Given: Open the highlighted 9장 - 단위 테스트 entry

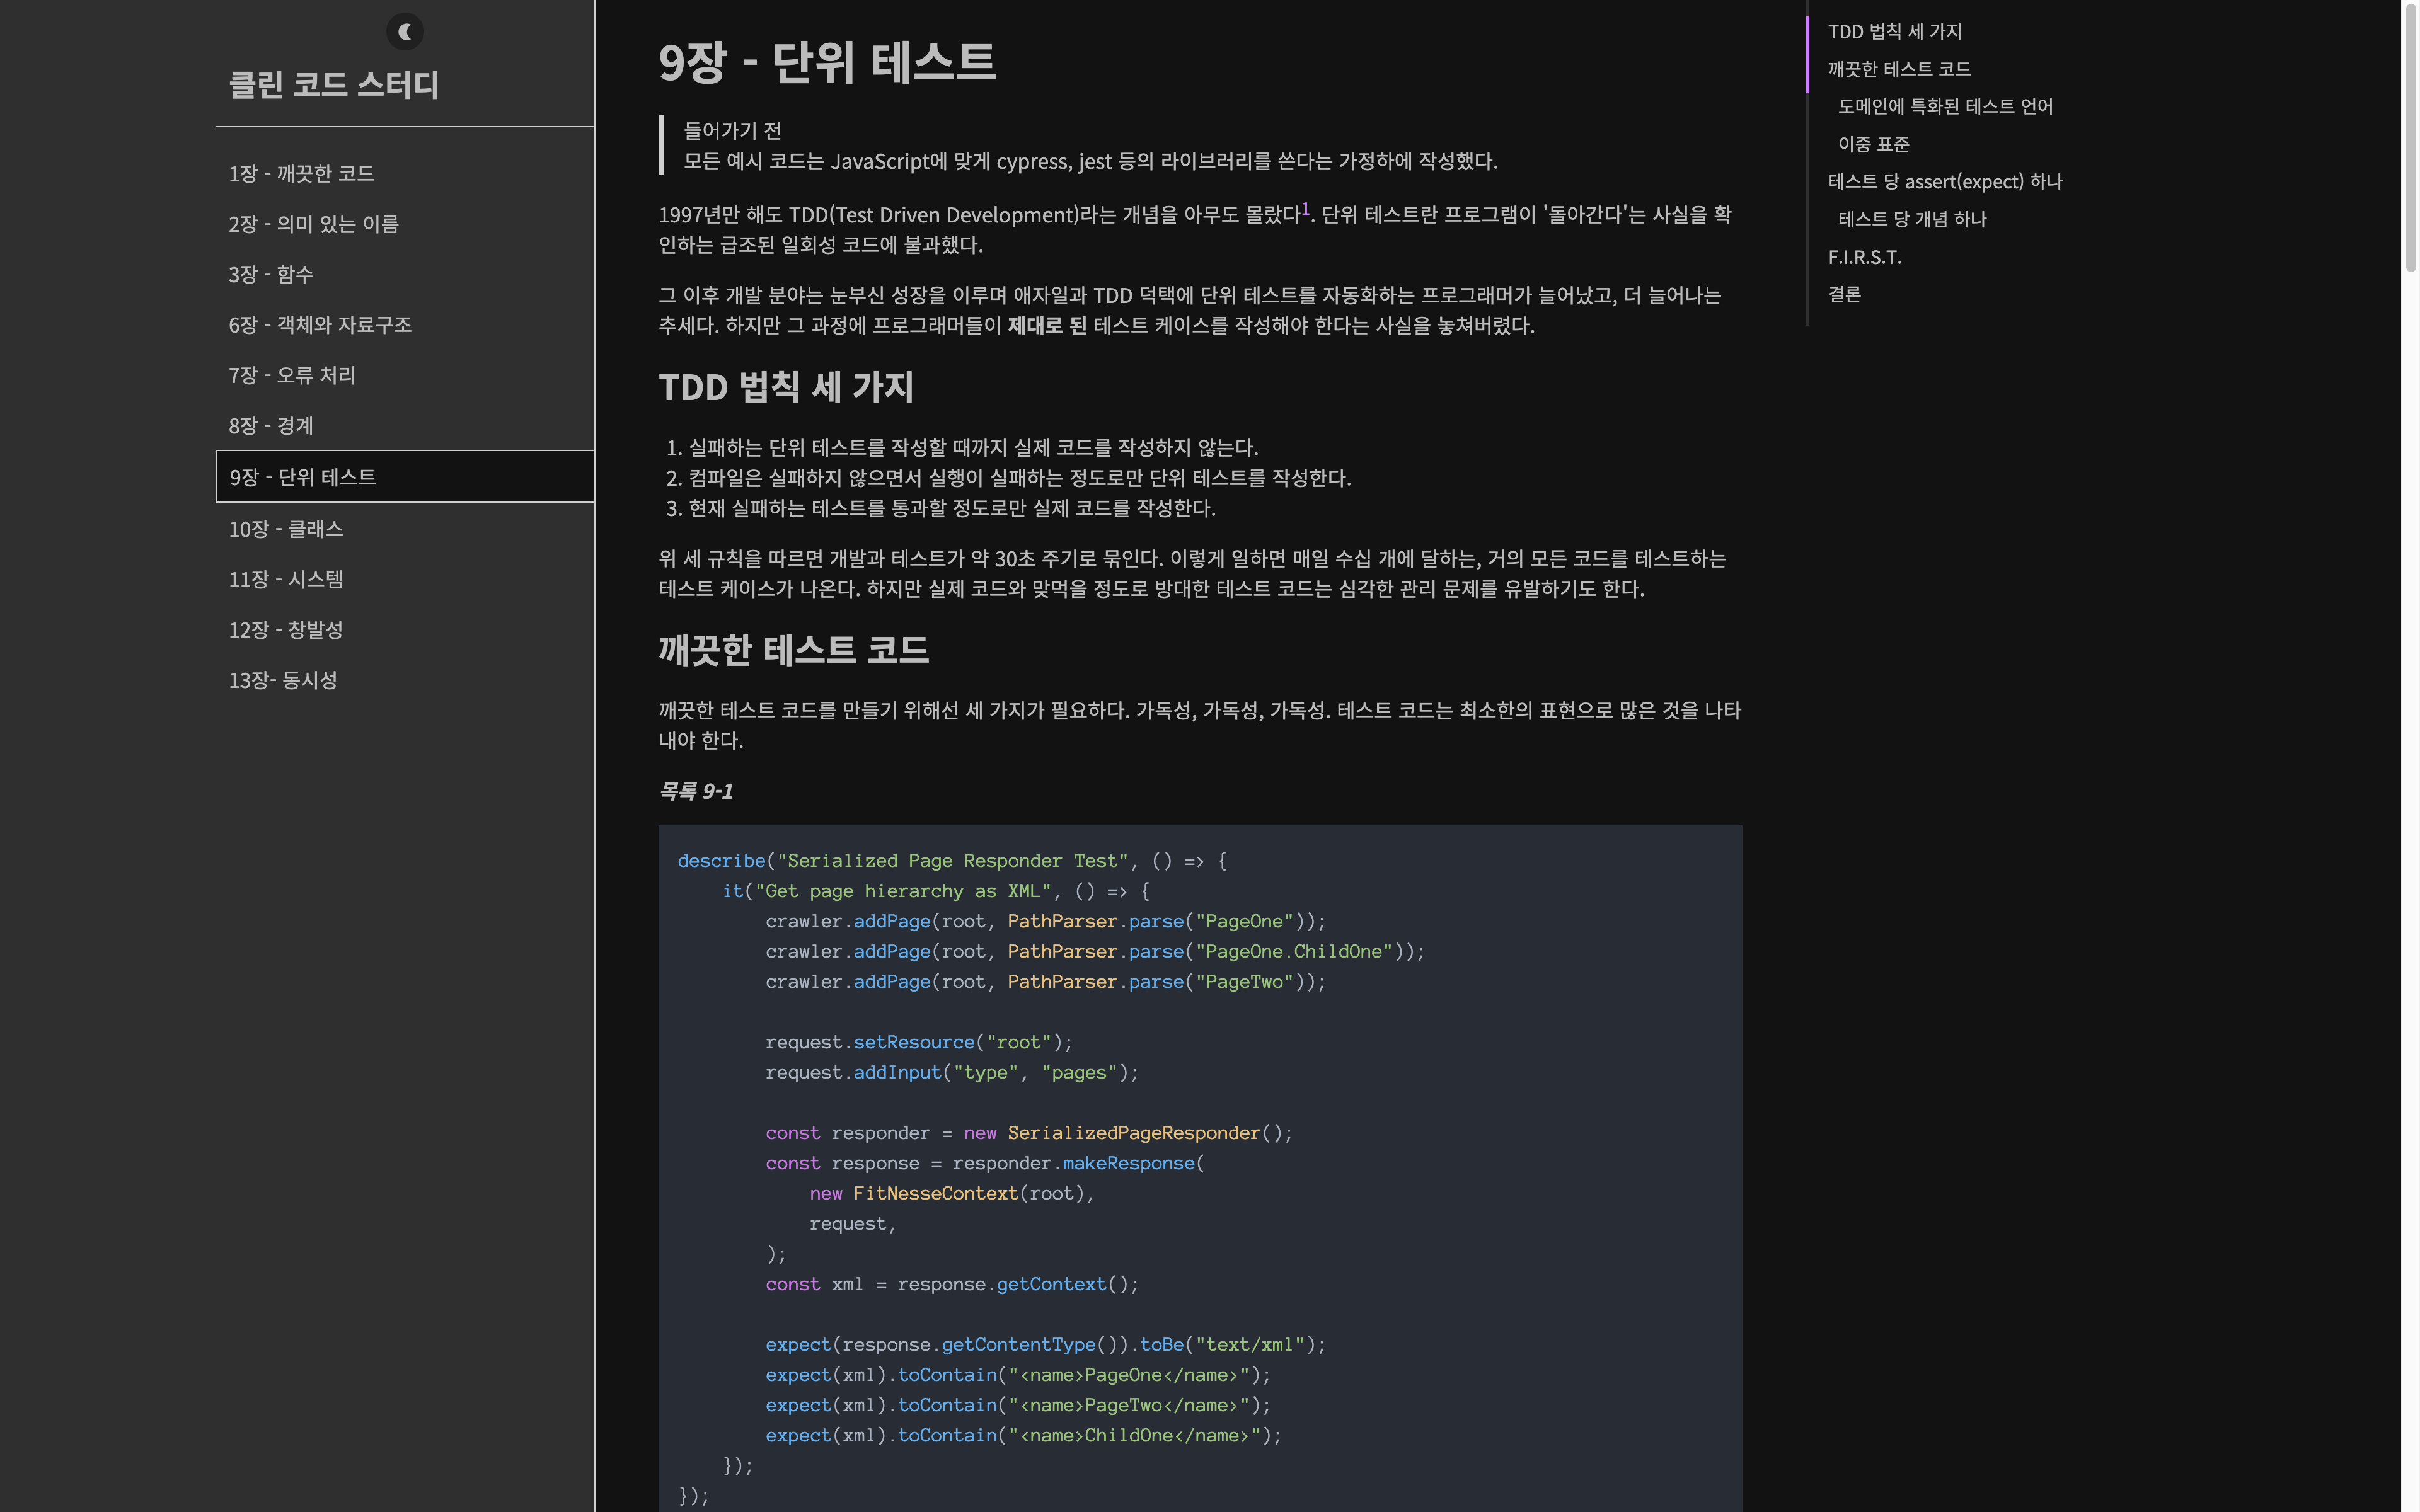Looking at the screenshot, I should (x=303, y=477).
